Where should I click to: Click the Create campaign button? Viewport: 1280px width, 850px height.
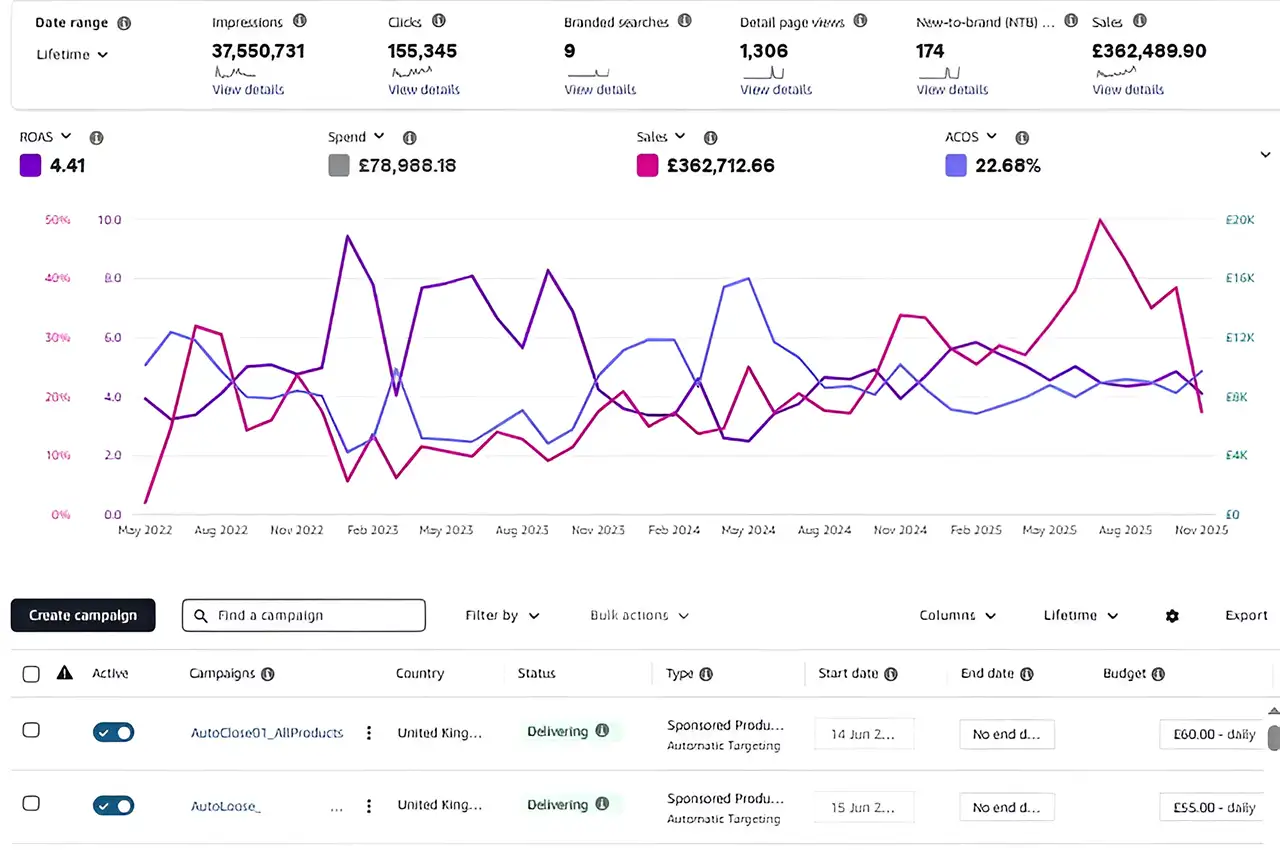pos(83,616)
